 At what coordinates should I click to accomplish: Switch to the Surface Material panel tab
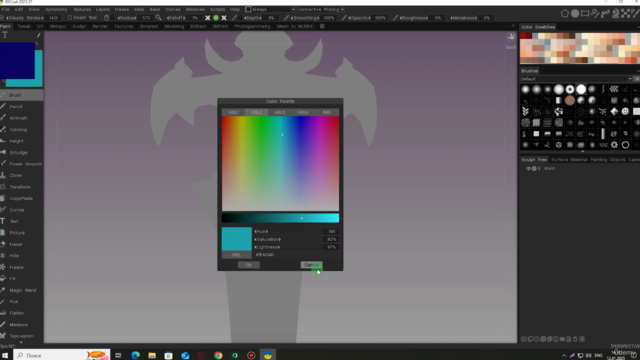point(569,160)
